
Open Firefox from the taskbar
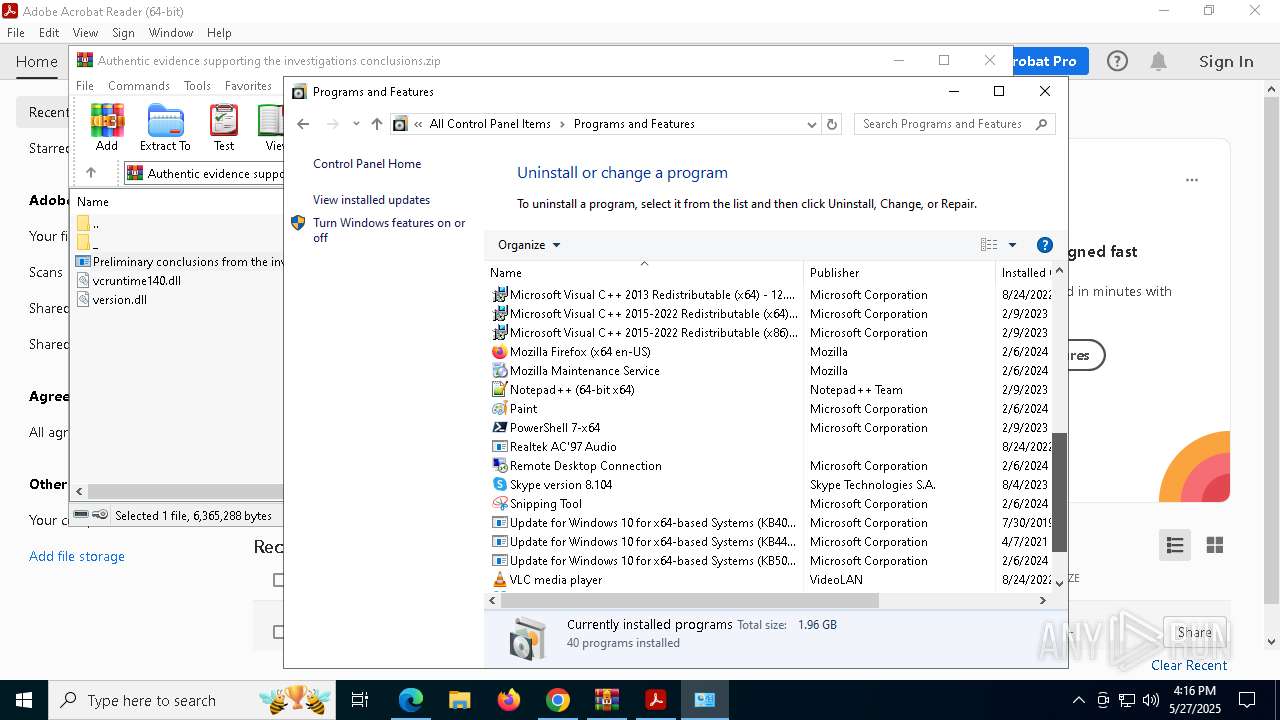point(509,700)
